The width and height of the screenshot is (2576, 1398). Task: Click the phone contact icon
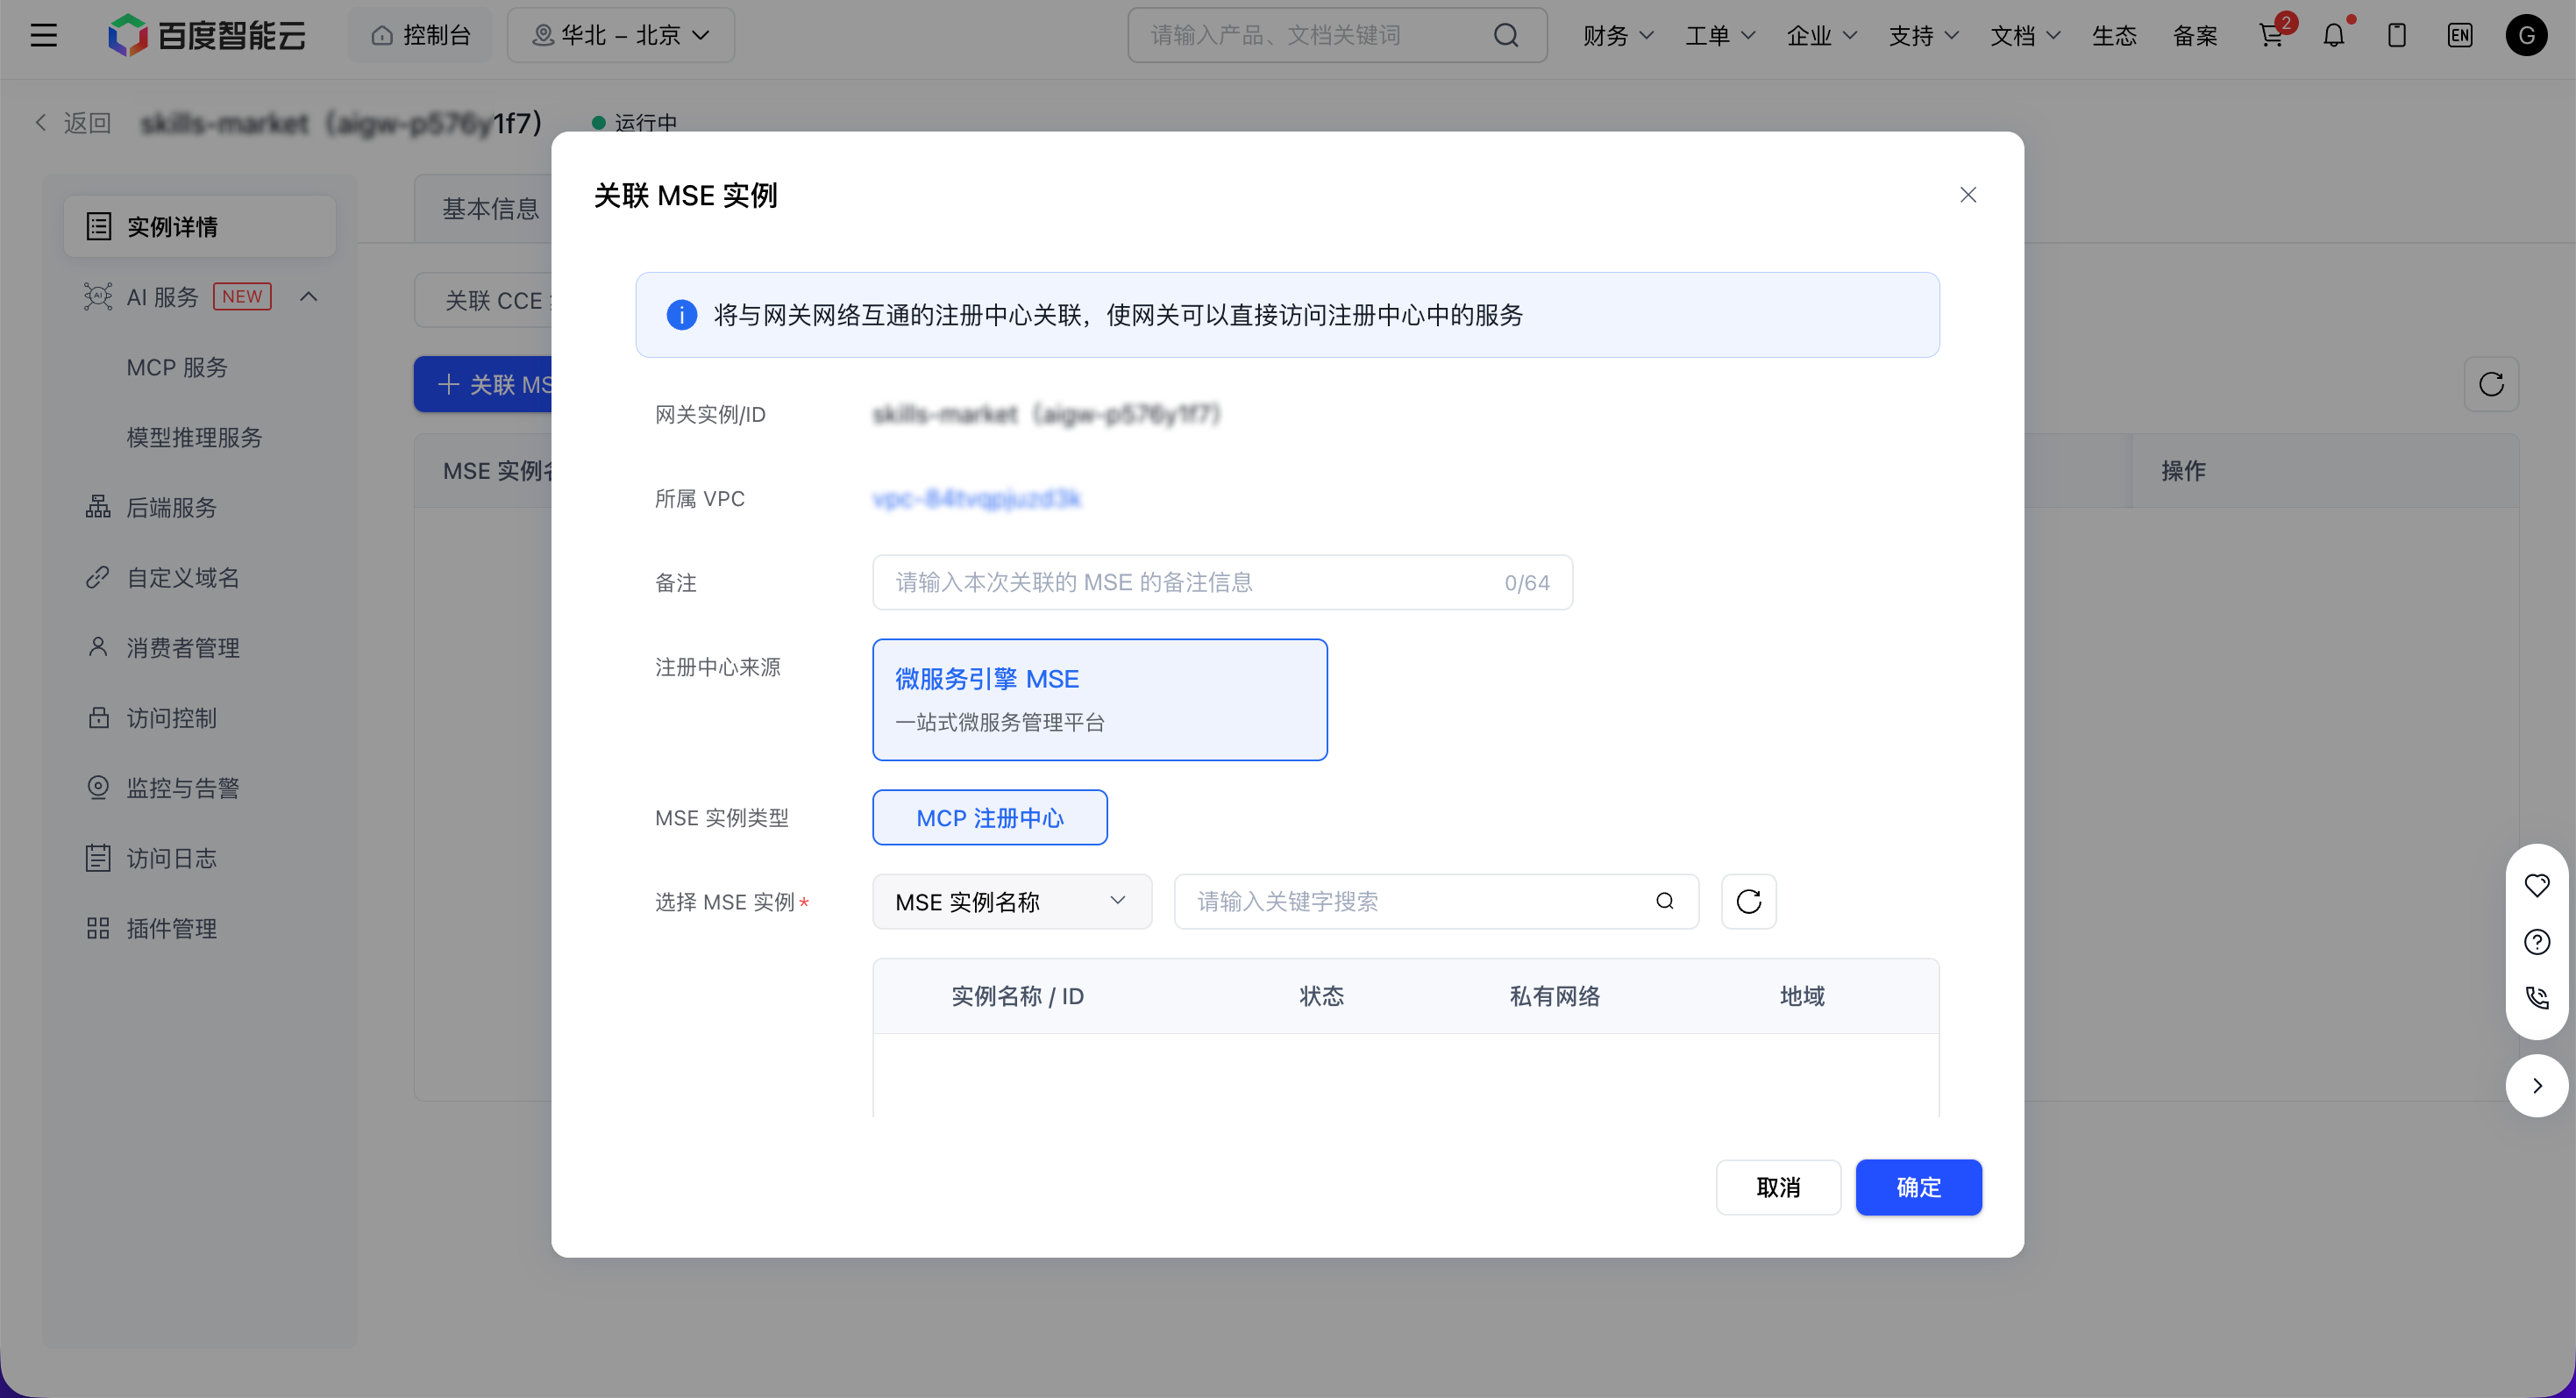2537,997
